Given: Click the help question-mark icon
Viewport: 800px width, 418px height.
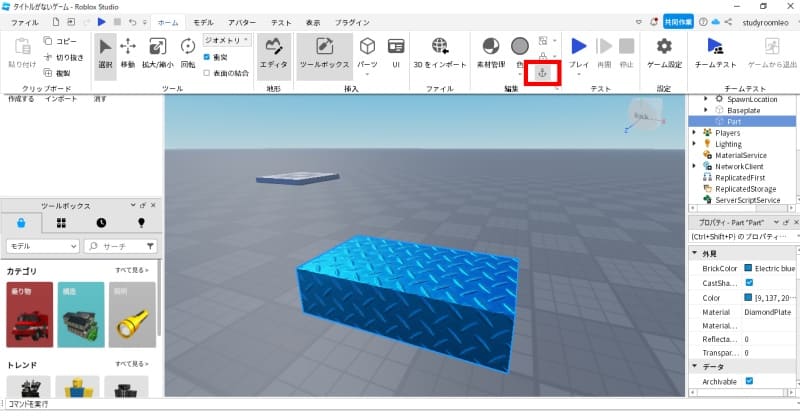Looking at the screenshot, I should tap(703, 22).
